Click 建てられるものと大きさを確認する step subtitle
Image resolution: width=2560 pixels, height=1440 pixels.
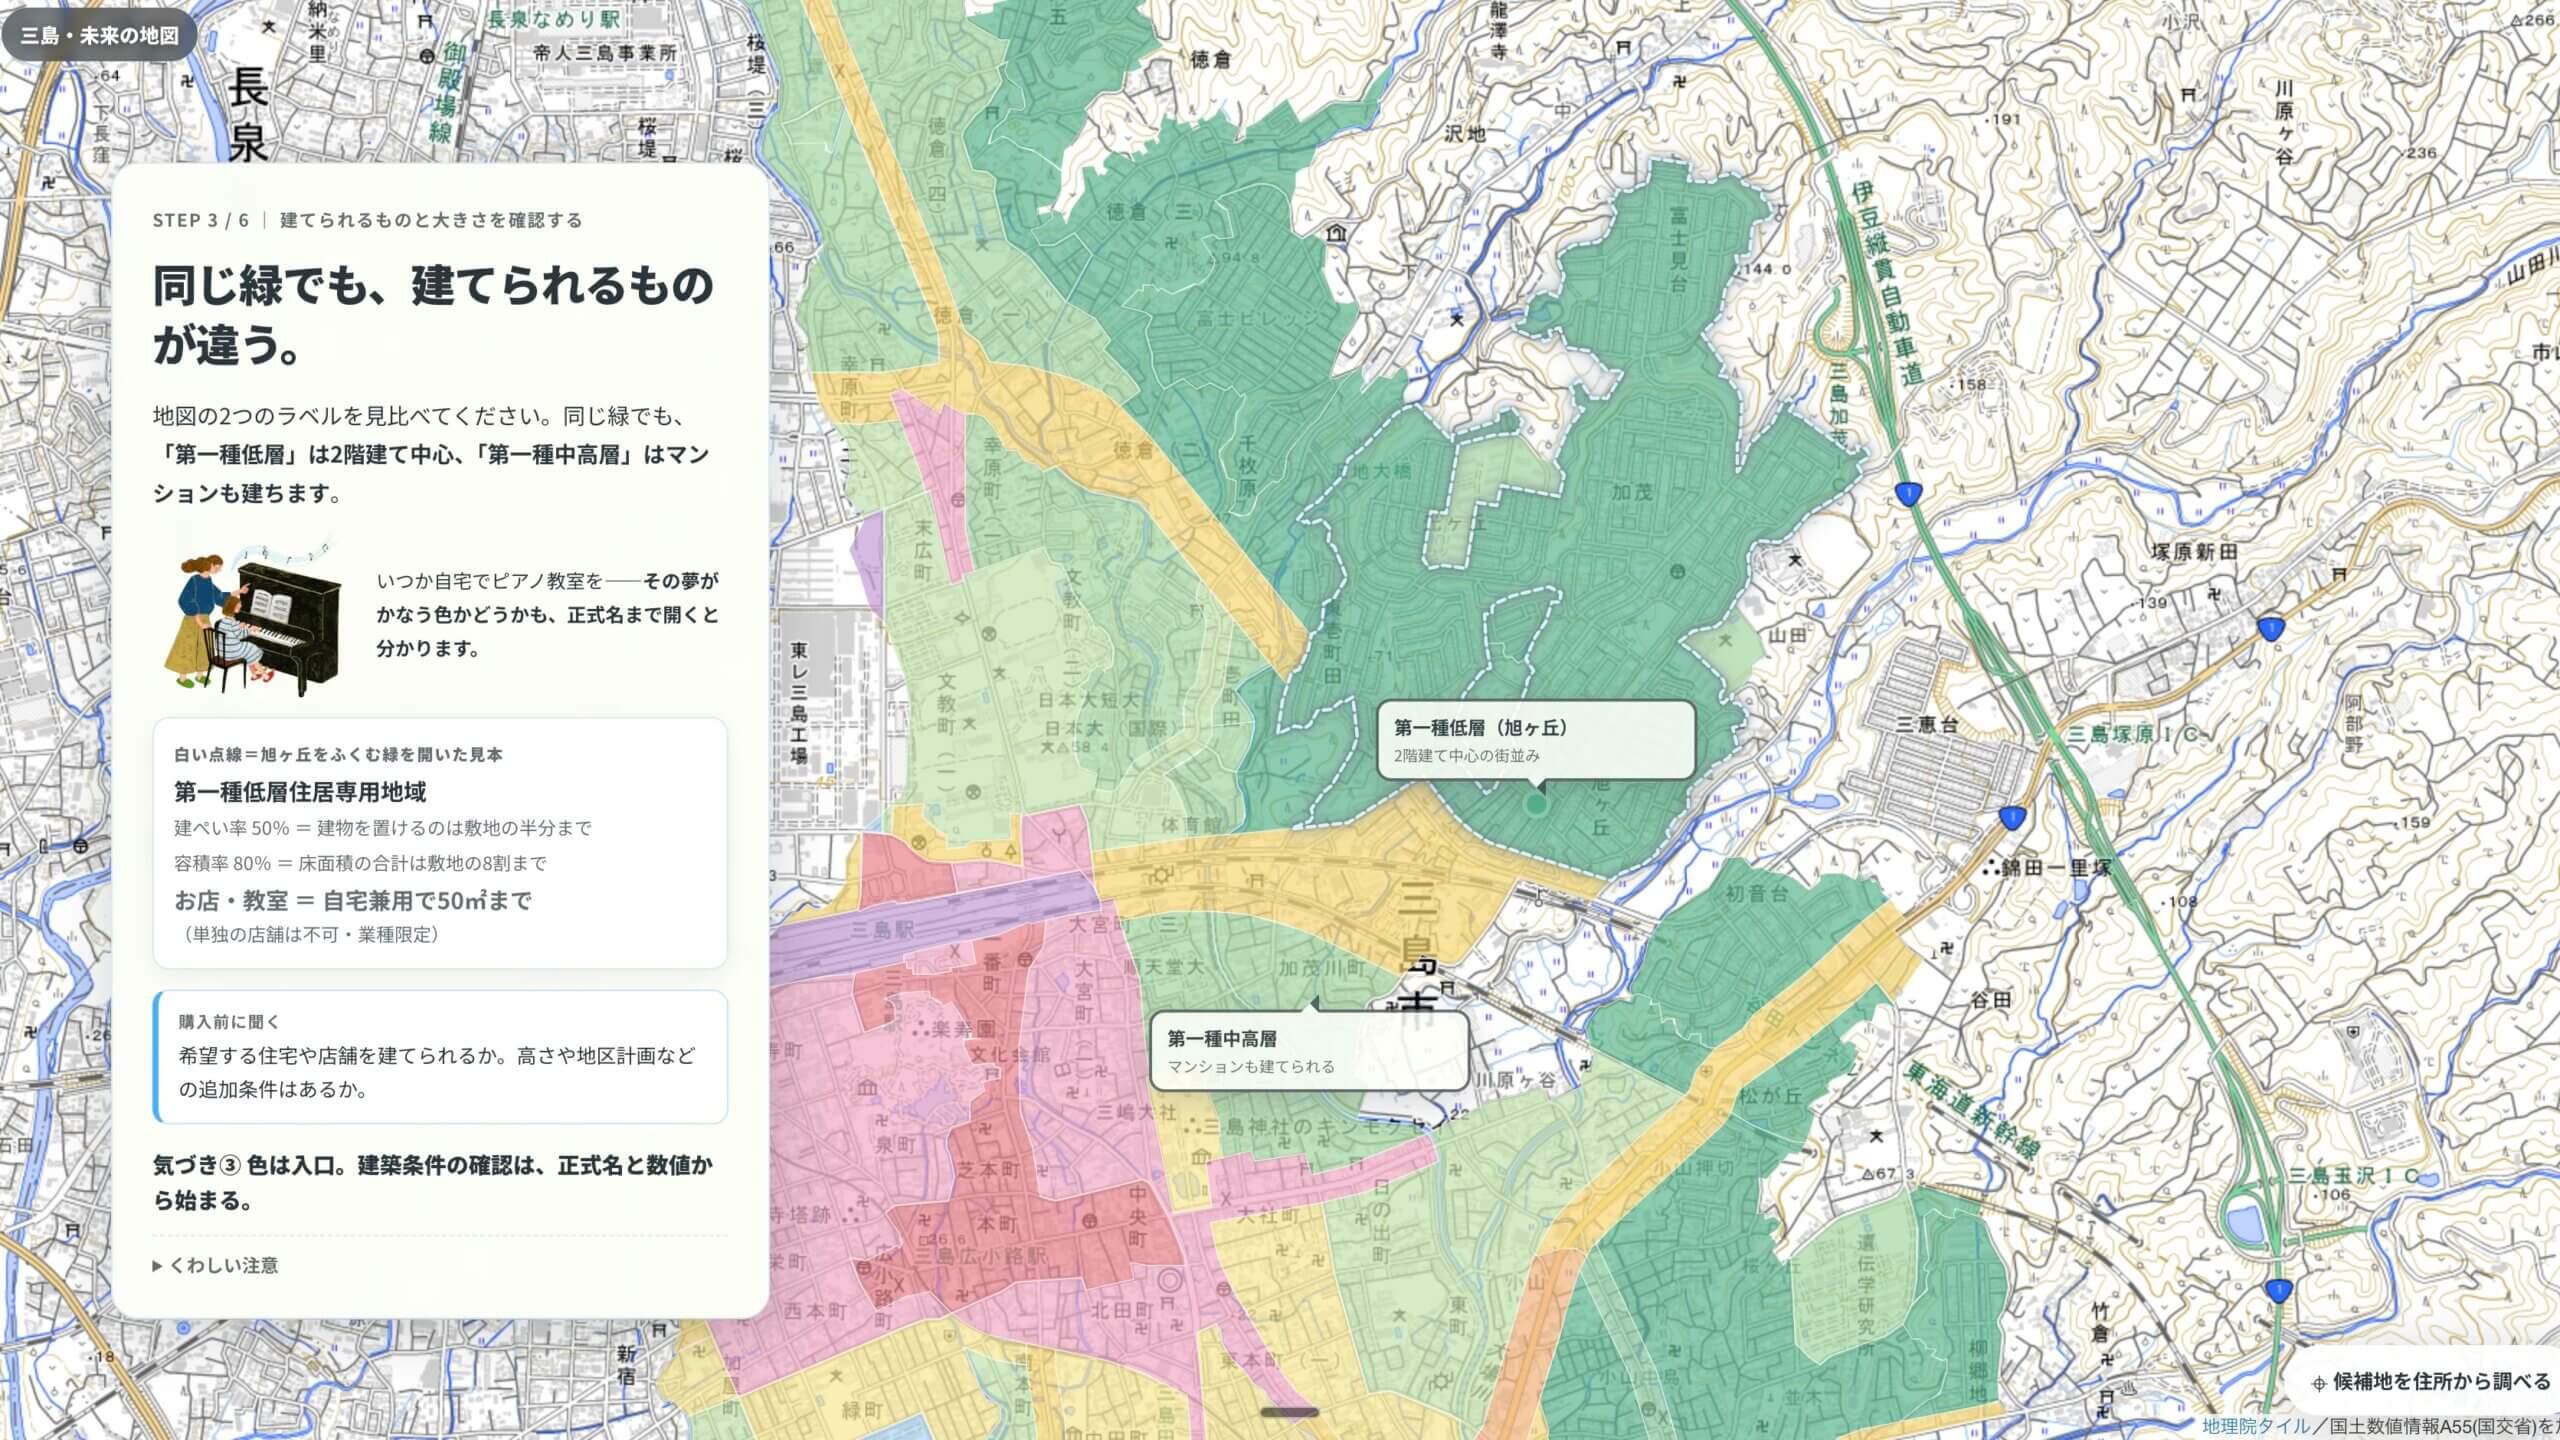click(x=431, y=220)
